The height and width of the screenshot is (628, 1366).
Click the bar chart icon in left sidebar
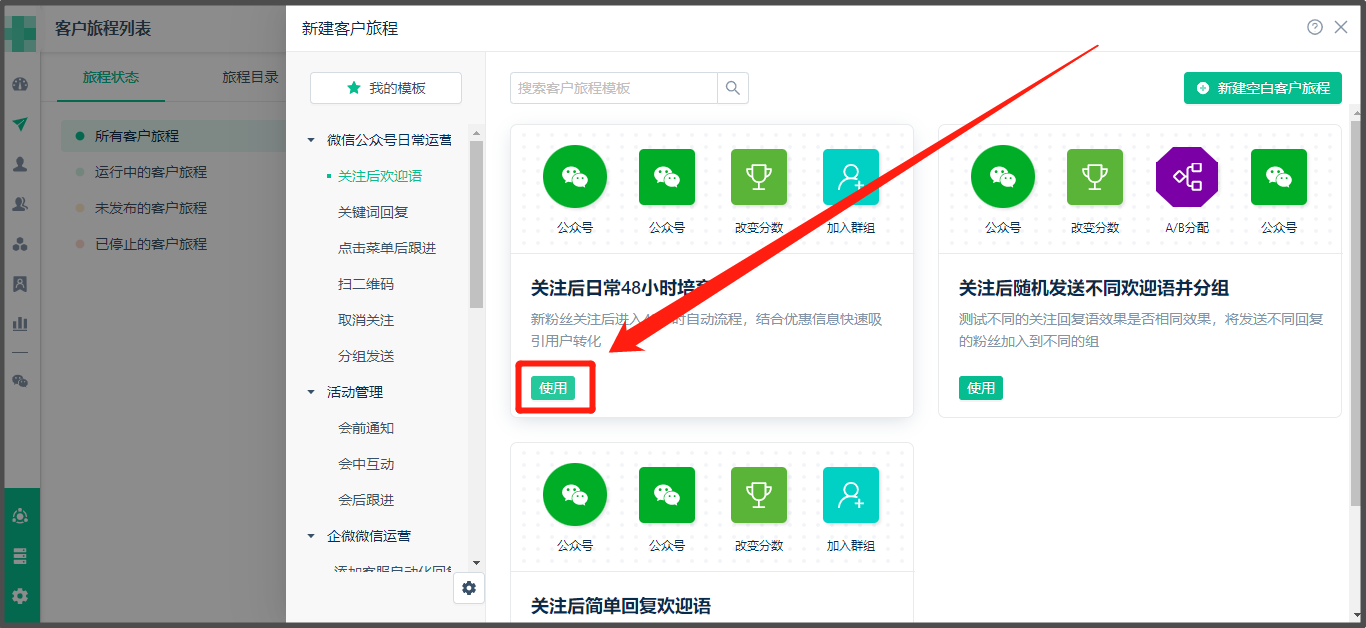tap(20, 323)
